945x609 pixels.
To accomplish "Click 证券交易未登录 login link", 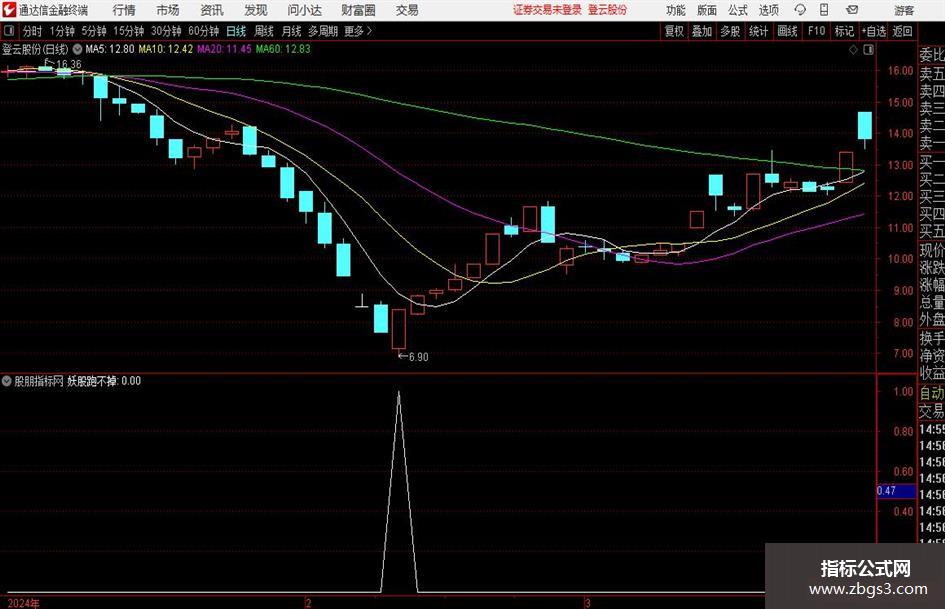I will (x=547, y=10).
